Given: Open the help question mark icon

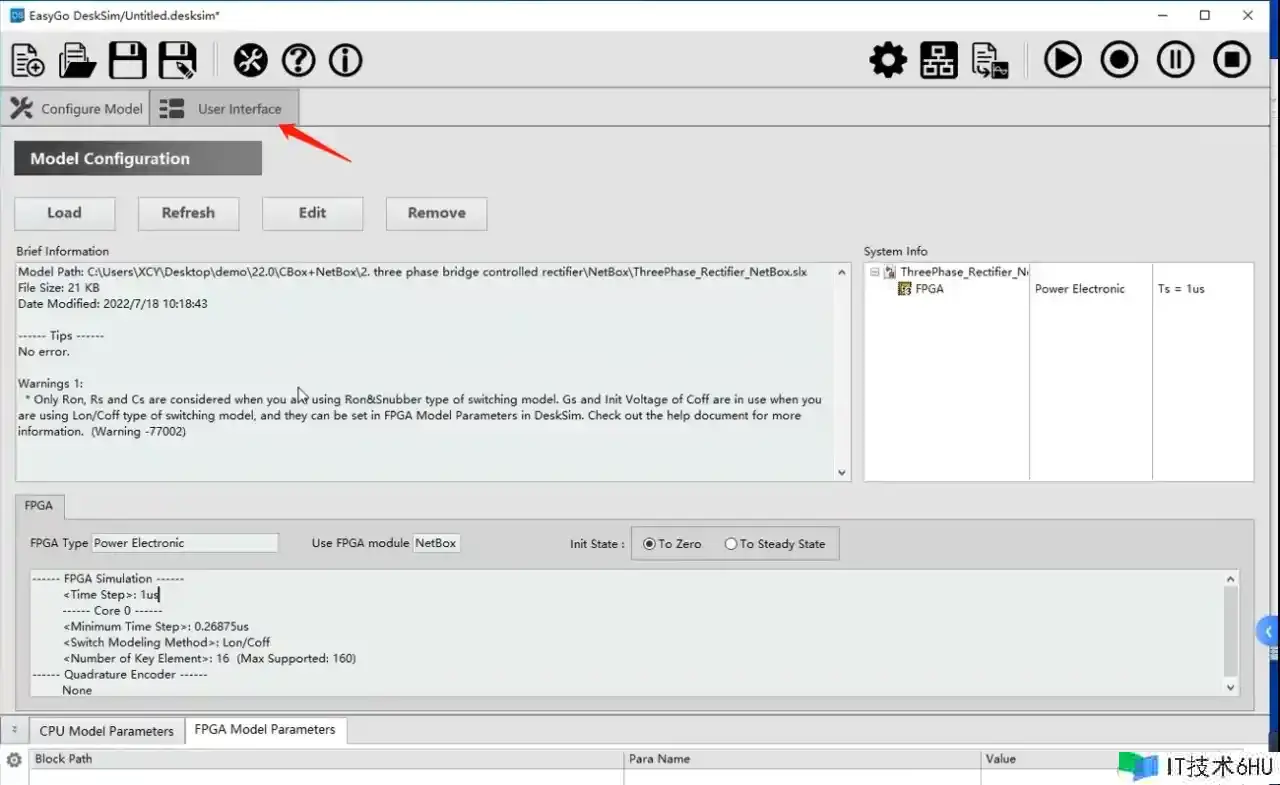Looking at the screenshot, I should [x=298, y=61].
